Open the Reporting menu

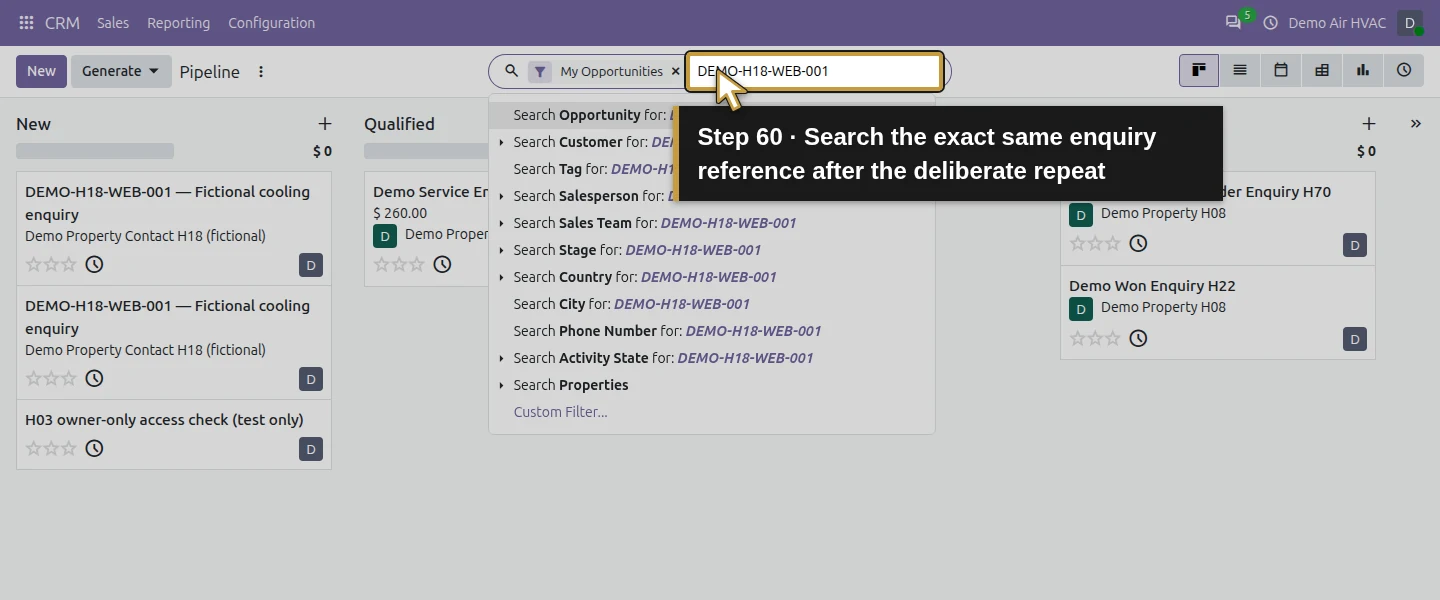click(x=178, y=22)
